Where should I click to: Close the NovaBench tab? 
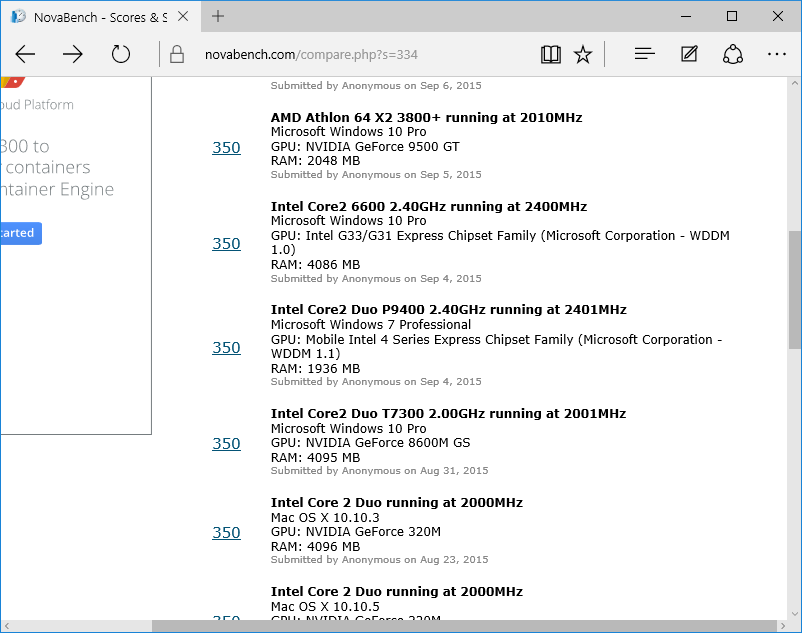click(x=183, y=16)
